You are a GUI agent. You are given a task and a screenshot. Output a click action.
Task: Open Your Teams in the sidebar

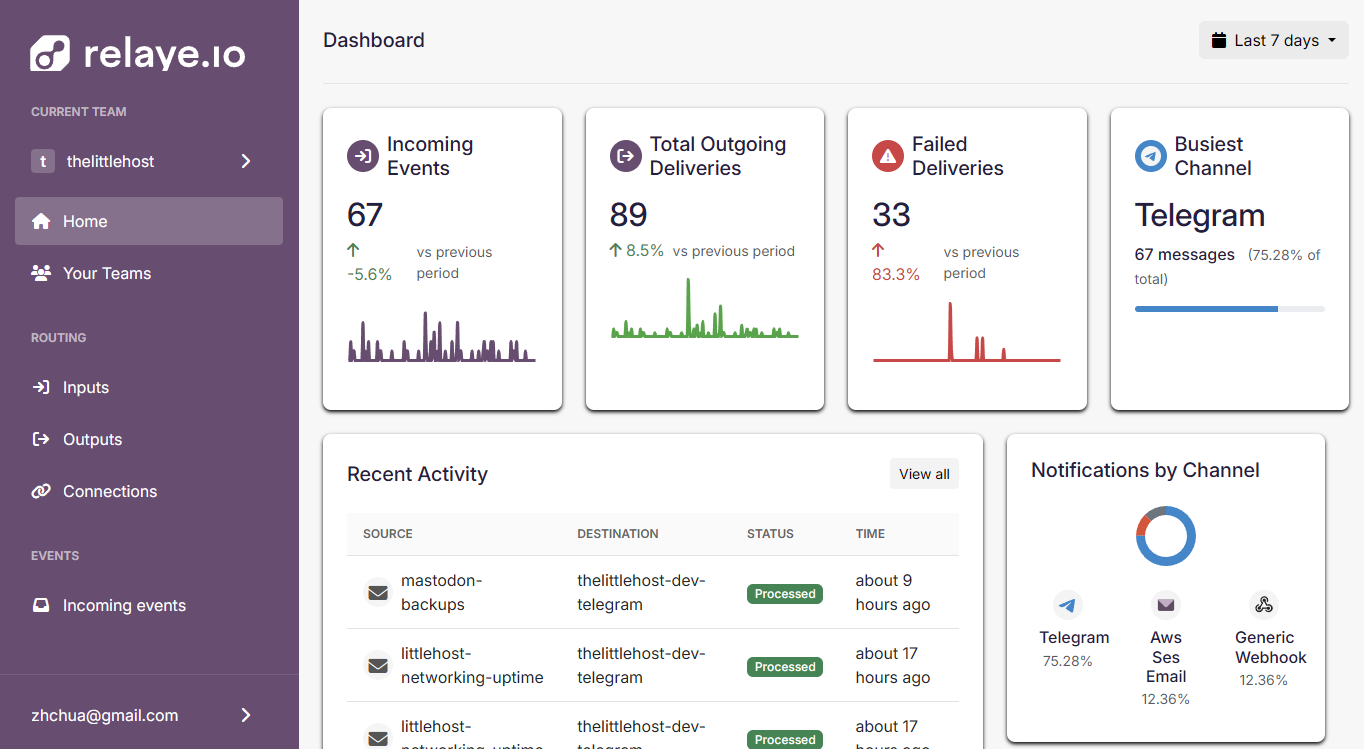pyautogui.click(x=149, y=273)
